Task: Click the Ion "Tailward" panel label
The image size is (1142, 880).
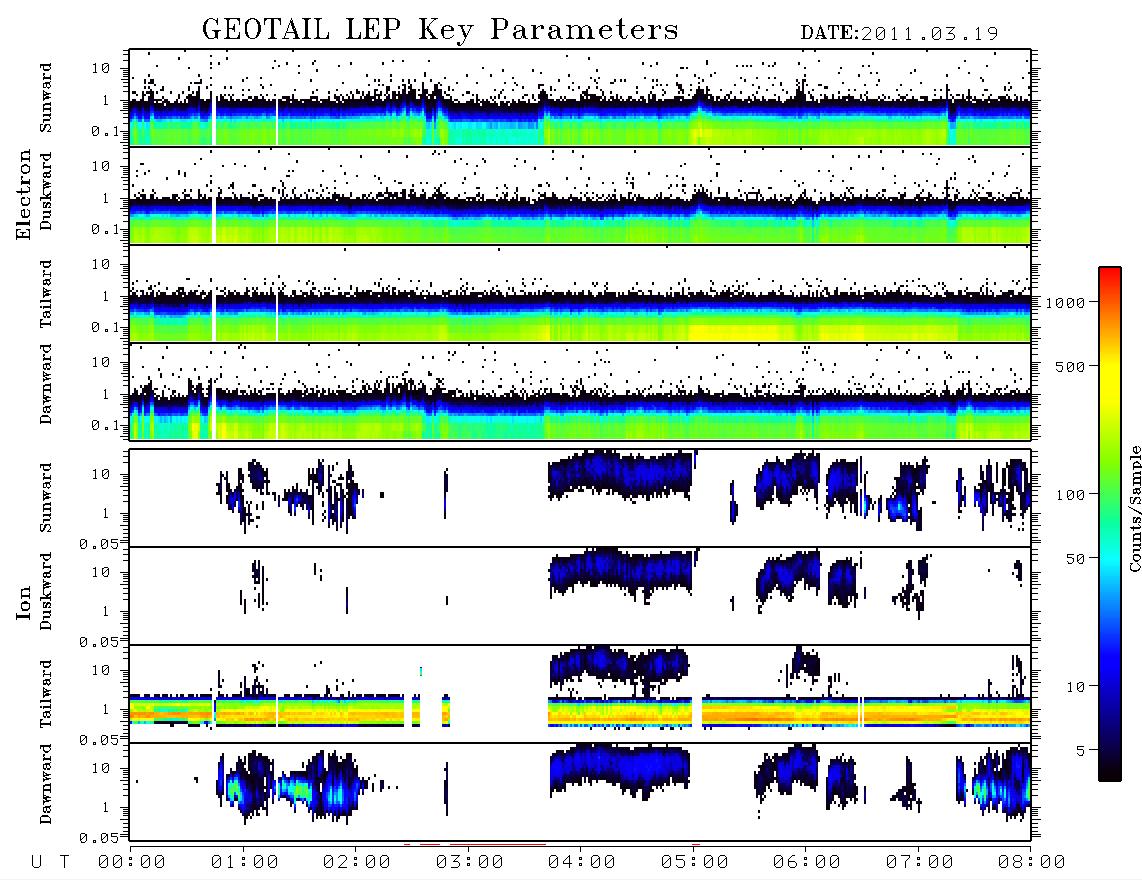Action: pos(46,694)
